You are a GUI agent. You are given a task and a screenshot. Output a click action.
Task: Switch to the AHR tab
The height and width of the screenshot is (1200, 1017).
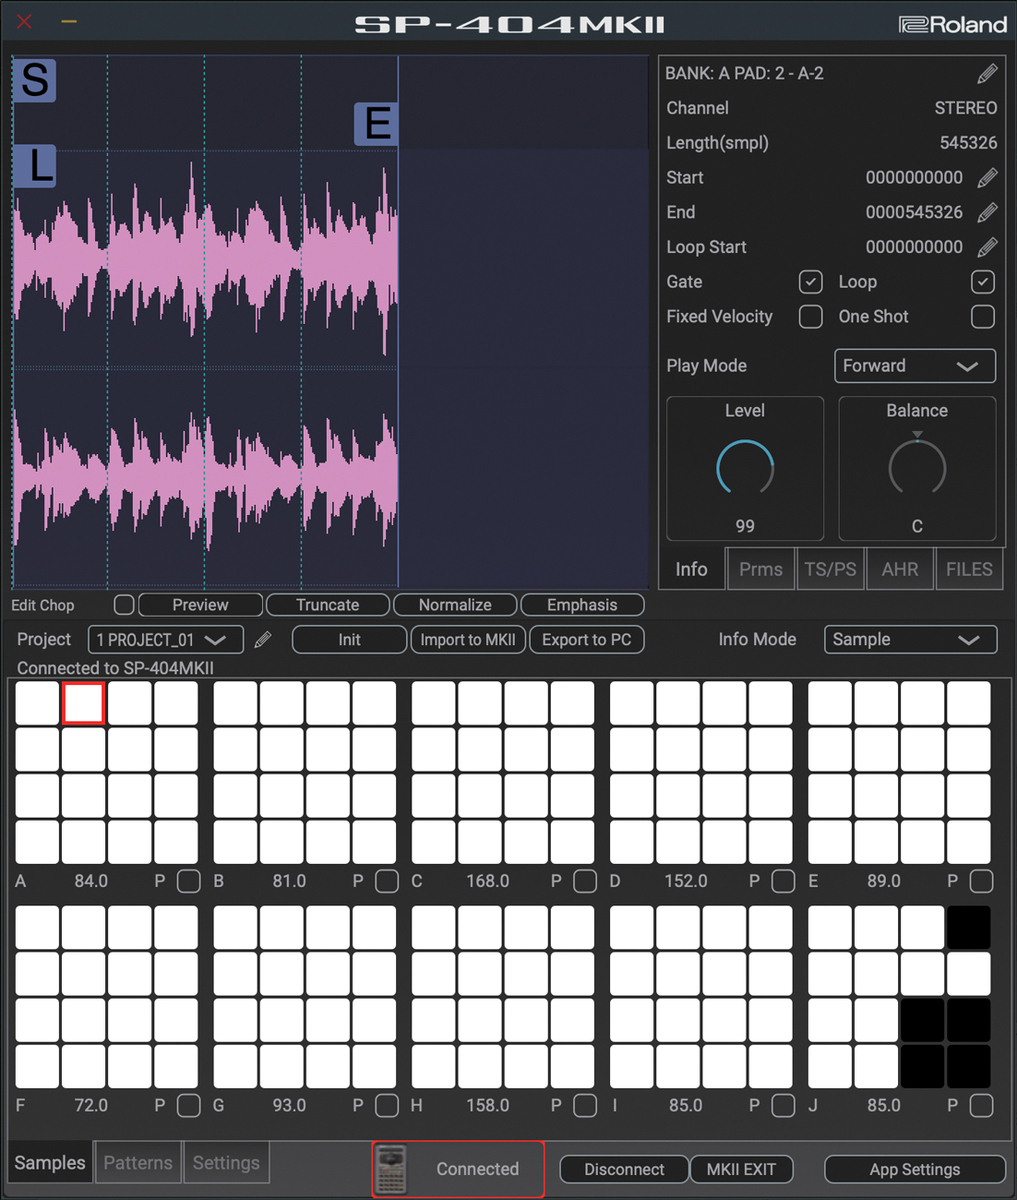(900, 569)
